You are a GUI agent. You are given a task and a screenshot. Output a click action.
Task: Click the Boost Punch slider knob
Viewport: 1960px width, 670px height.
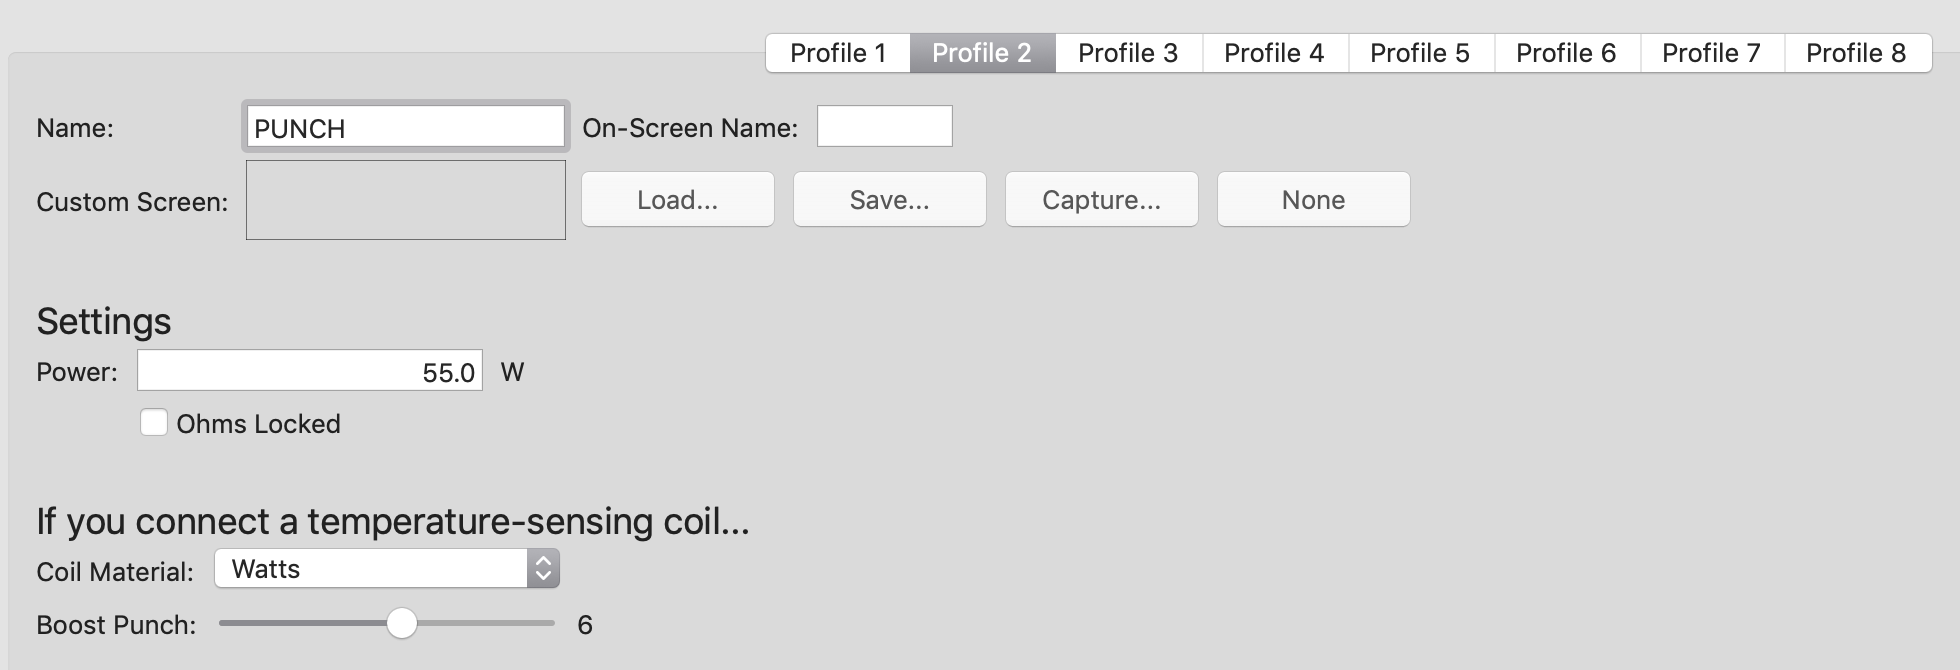pyautogui.click(x=402, y=623)
